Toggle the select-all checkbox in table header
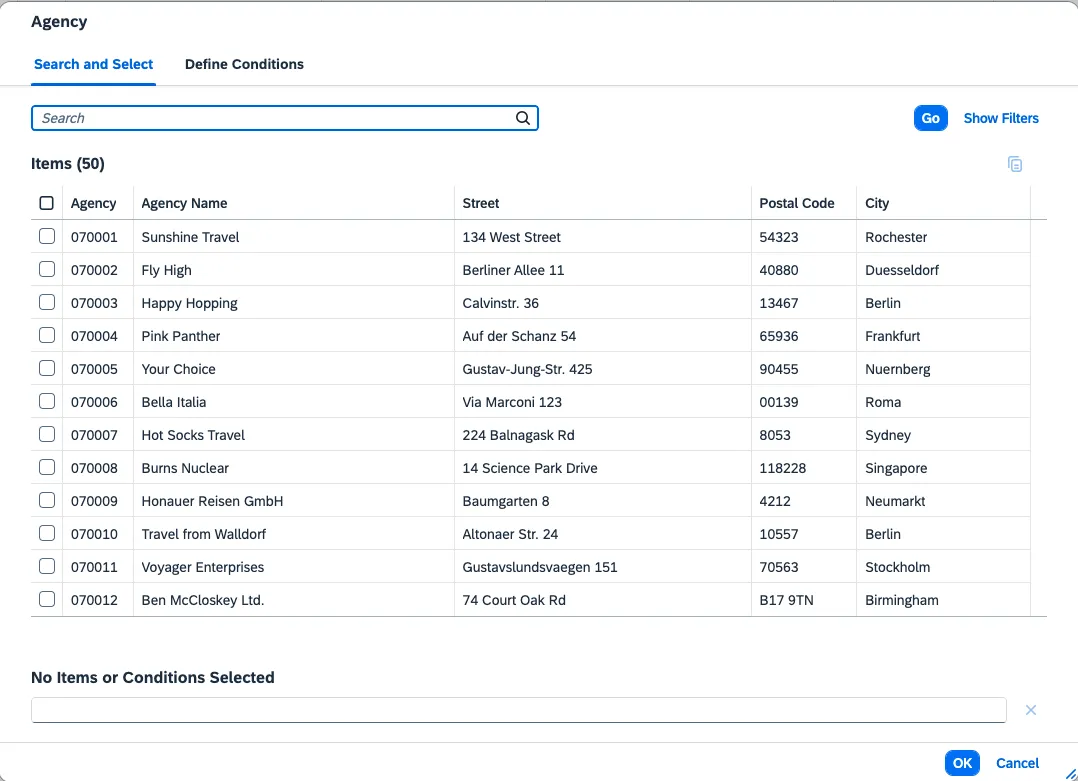1078x781 pixels. (x=47, y=203)
